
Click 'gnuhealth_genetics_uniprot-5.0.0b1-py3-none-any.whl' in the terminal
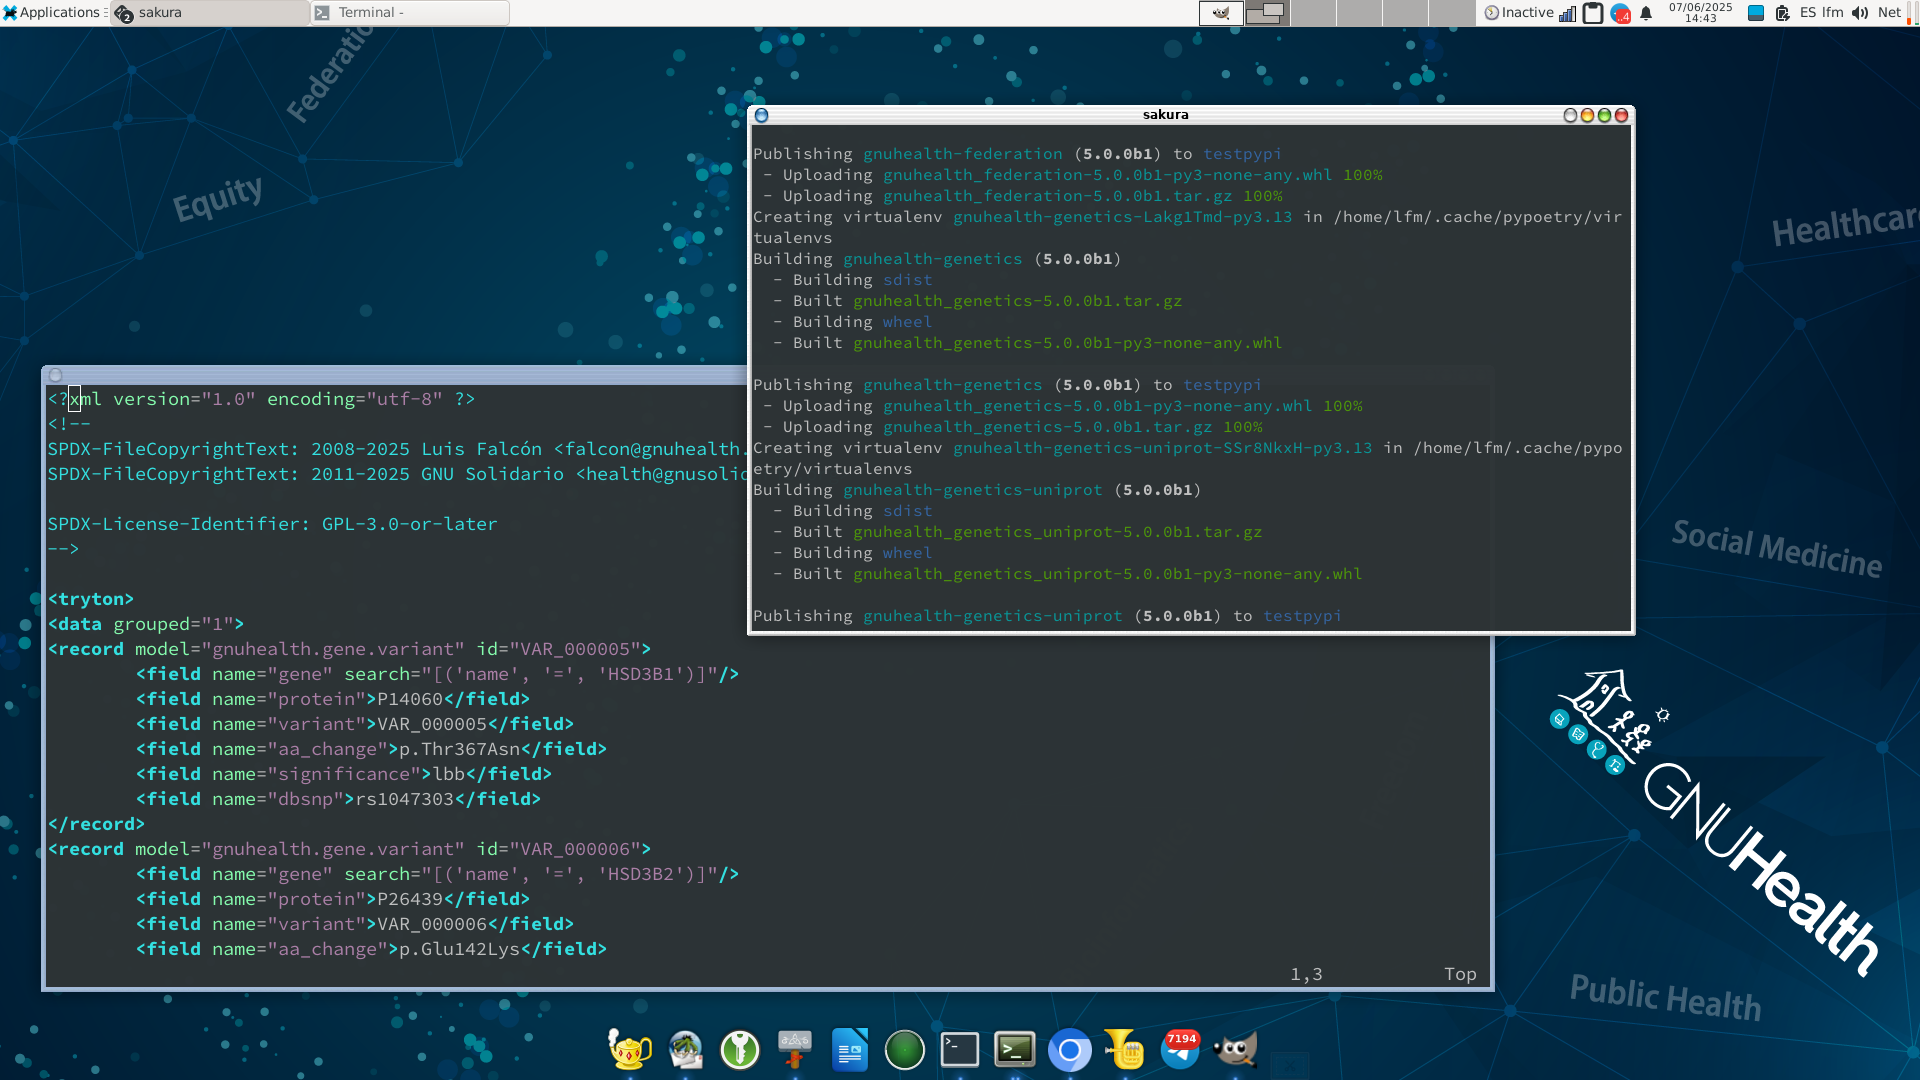(1107, 574)
